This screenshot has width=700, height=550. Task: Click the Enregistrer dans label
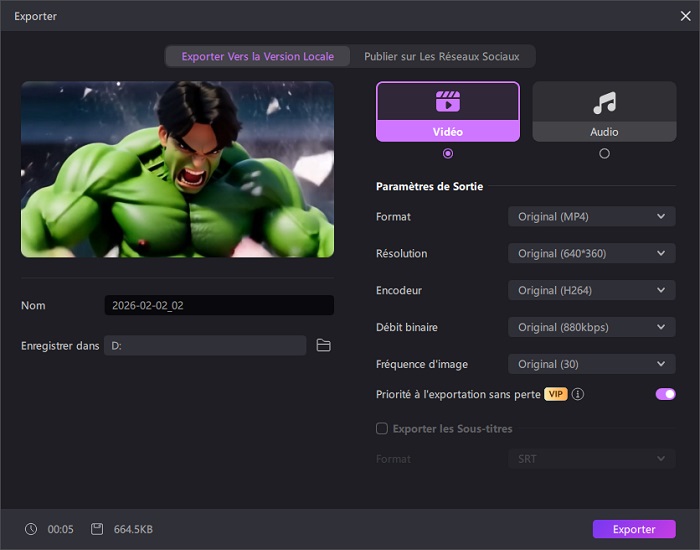[x=60, y=346]
